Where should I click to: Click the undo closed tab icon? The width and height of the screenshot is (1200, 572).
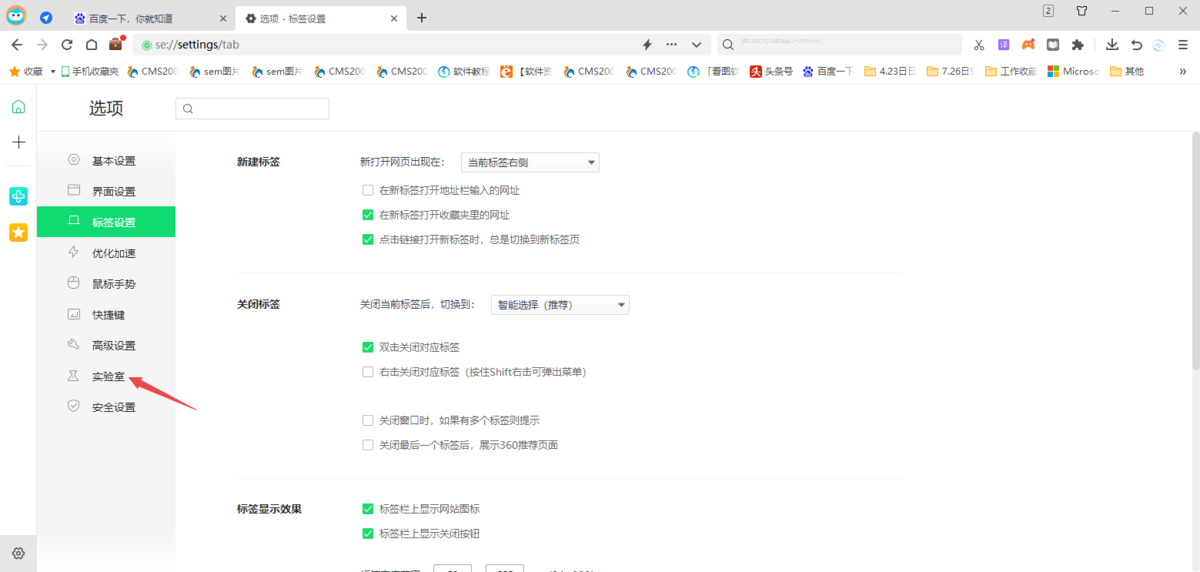click(x=1136, y=44)
